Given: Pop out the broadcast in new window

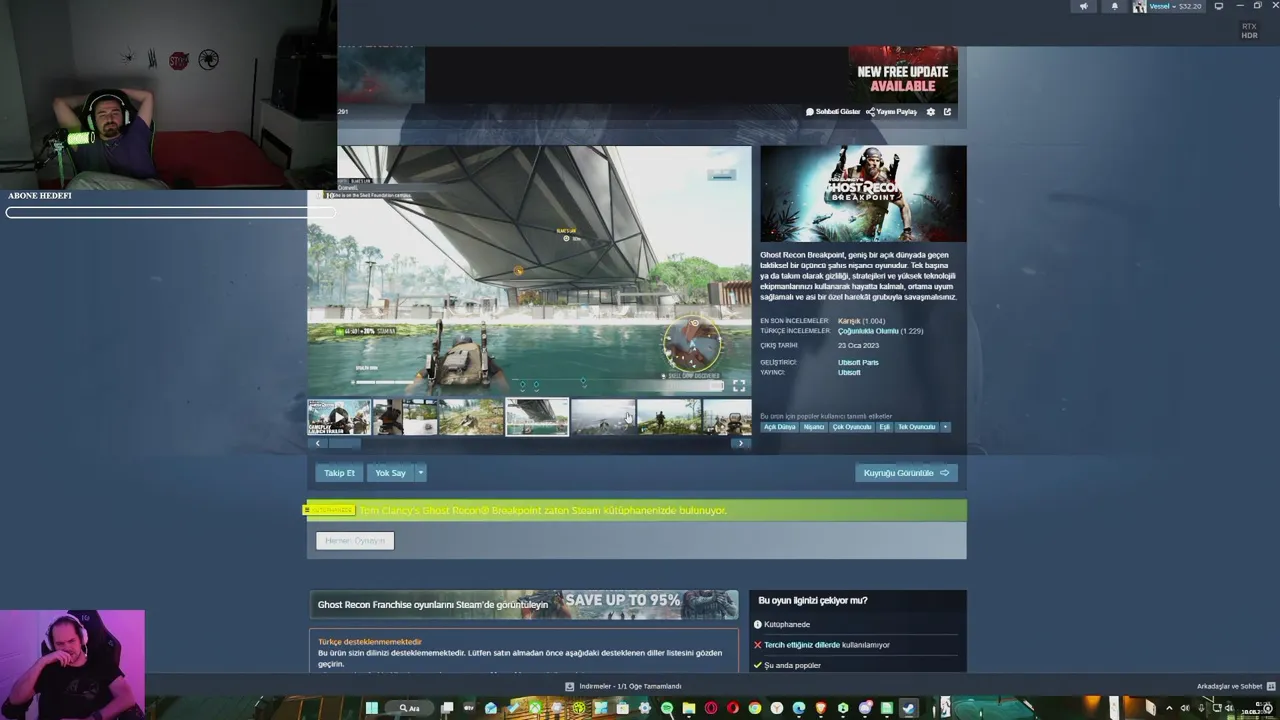Looking at the screenshot, I should tap(947, 112).
